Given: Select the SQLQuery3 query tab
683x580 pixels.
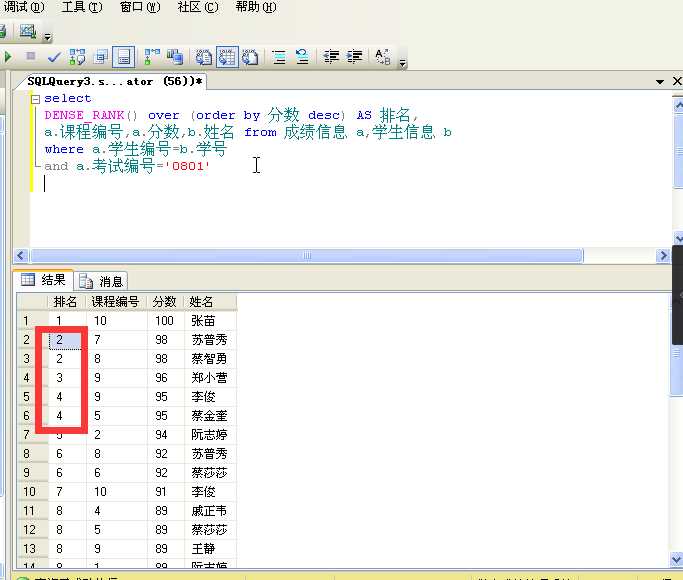Looking at the screenshot, I should (x=114, y=81).
